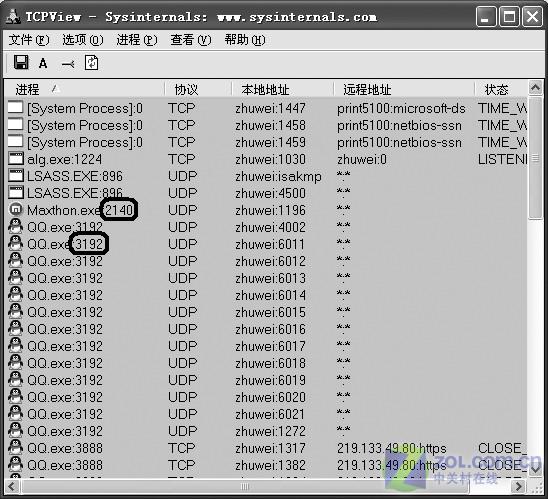Image resolution: width=548 pixels, height=499 pixels.
Task: Click penguin icon of QQ.exe row zhuwei:4002
Action: coord(16,226)
